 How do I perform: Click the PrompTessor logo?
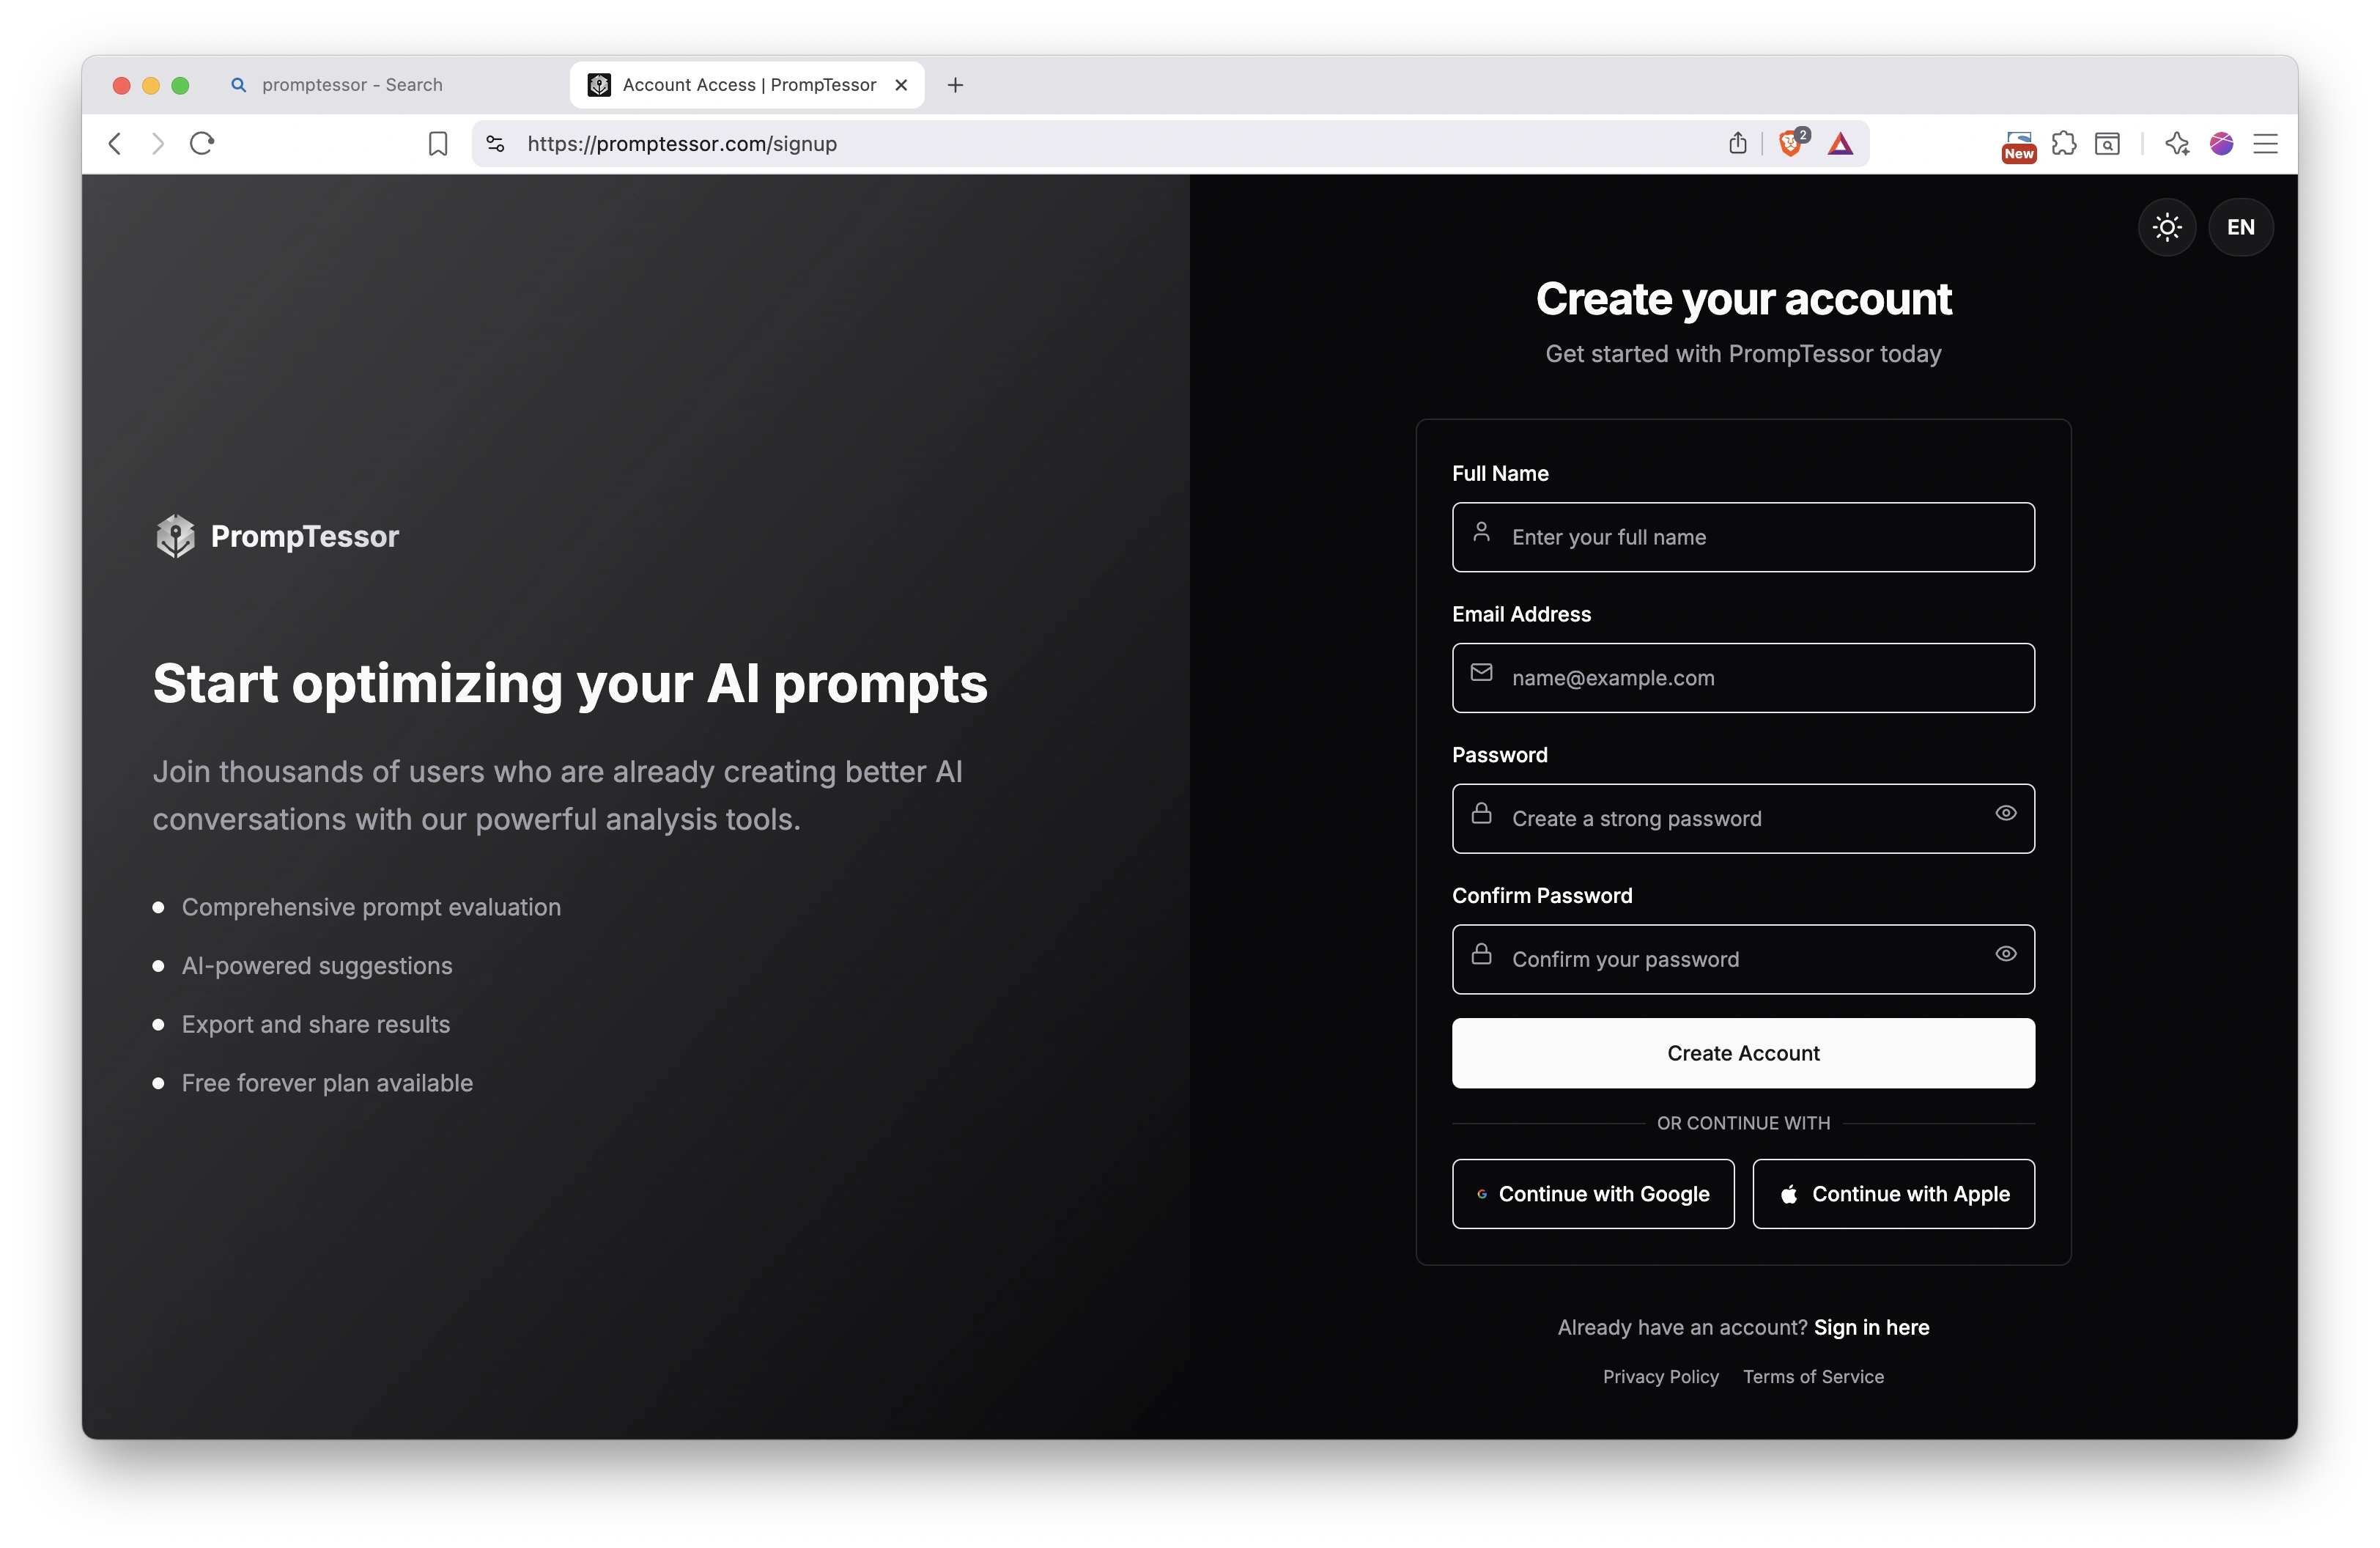(277, 536)
